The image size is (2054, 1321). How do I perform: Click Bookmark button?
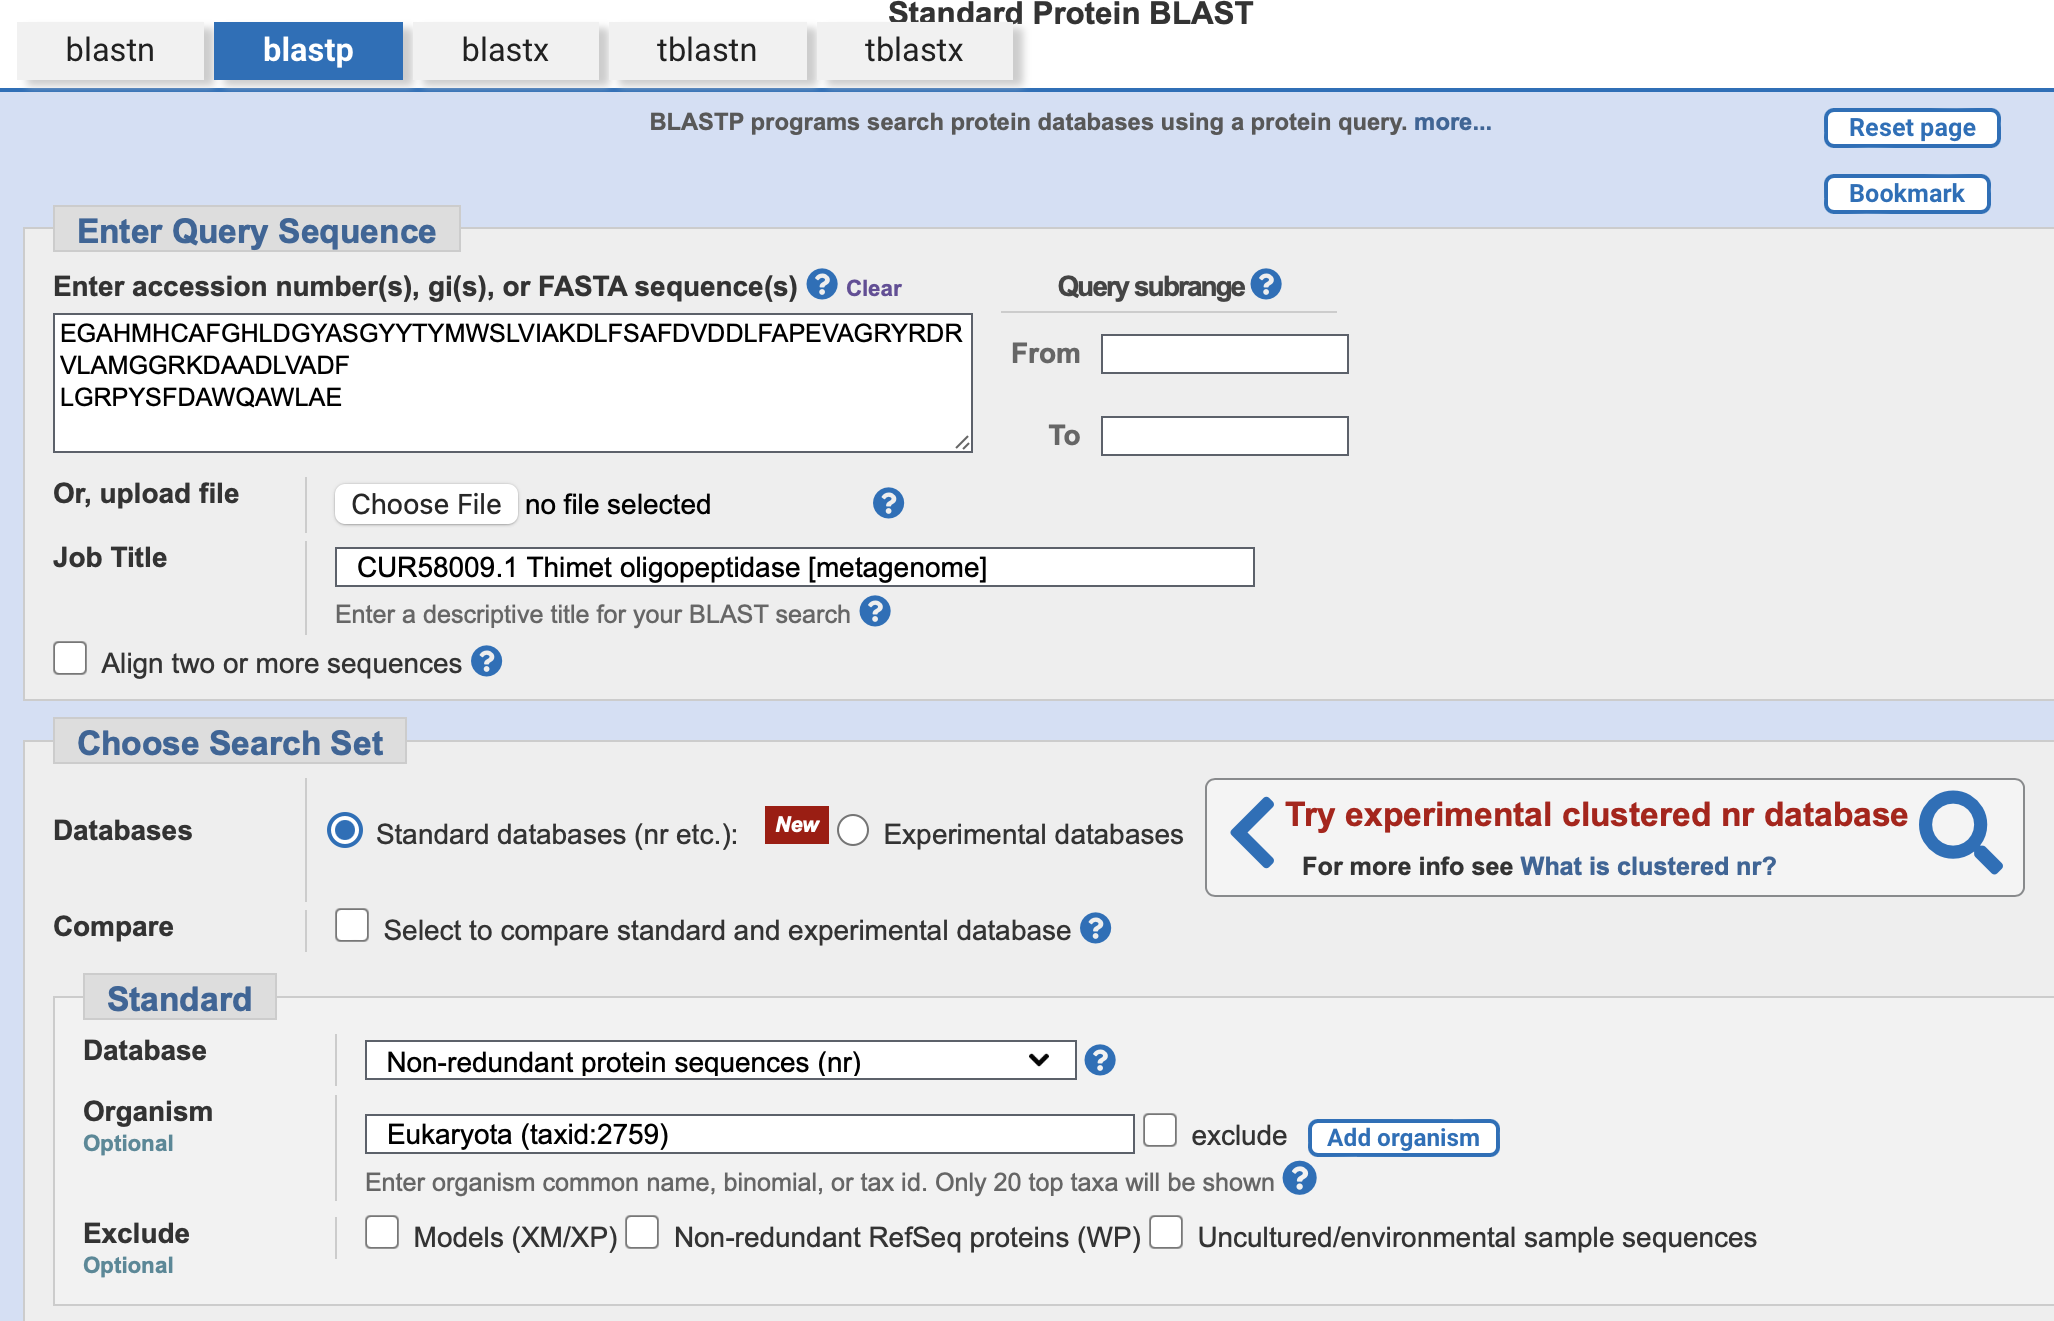tap(1907, 194)
